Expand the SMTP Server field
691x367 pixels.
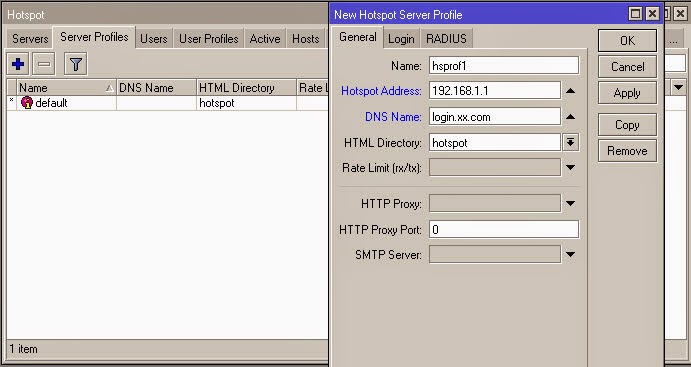tap(570, 254)
